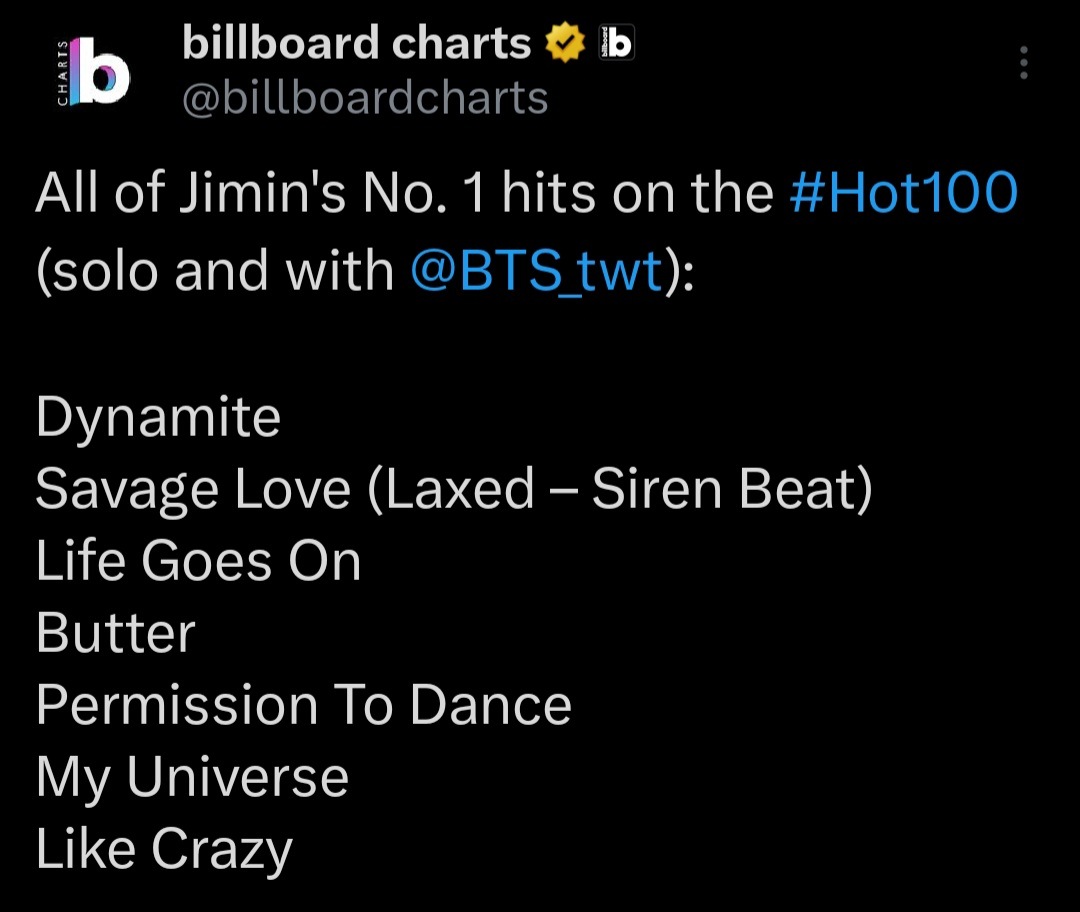1080x912 pixels.
Task: Click the gold verified checkmark badge
Action: 565,43
